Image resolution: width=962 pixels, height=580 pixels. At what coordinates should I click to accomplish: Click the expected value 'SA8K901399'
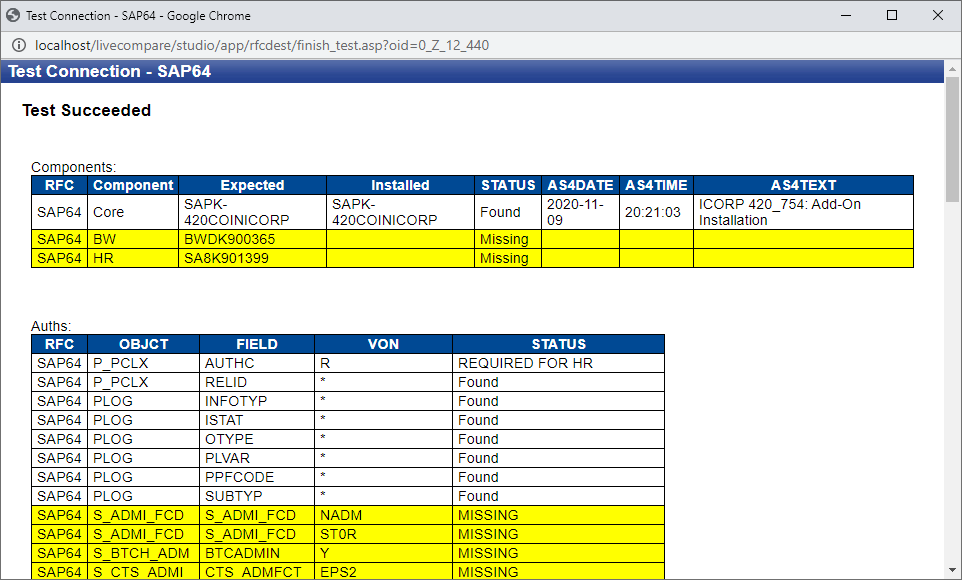[x=252, y=258]
